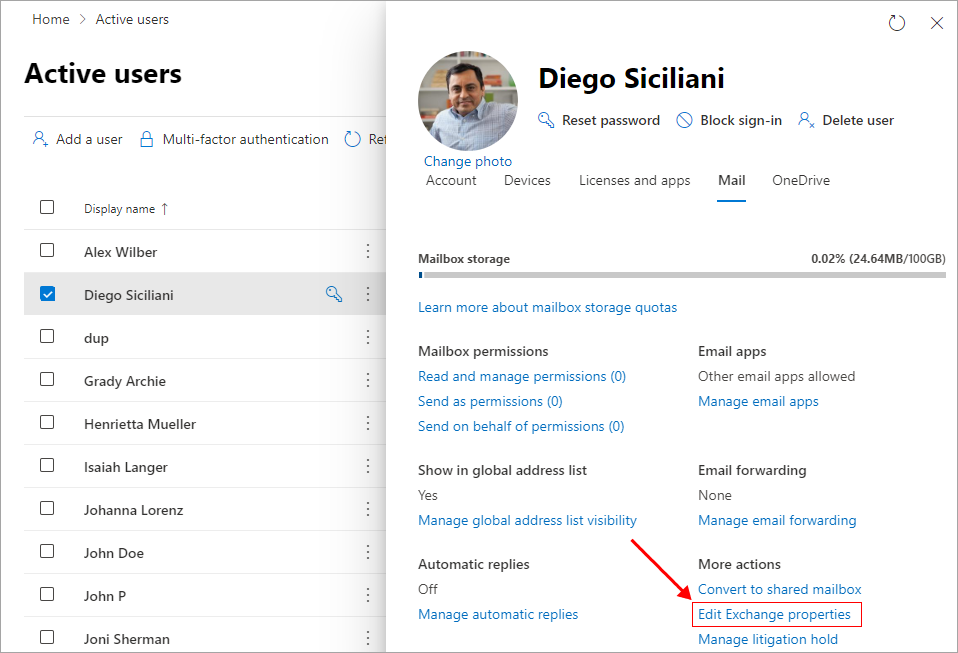Click the Add a user icon
Image resolution: width=958 pixels, height=653 pixels.
click(x=40, y=139)
